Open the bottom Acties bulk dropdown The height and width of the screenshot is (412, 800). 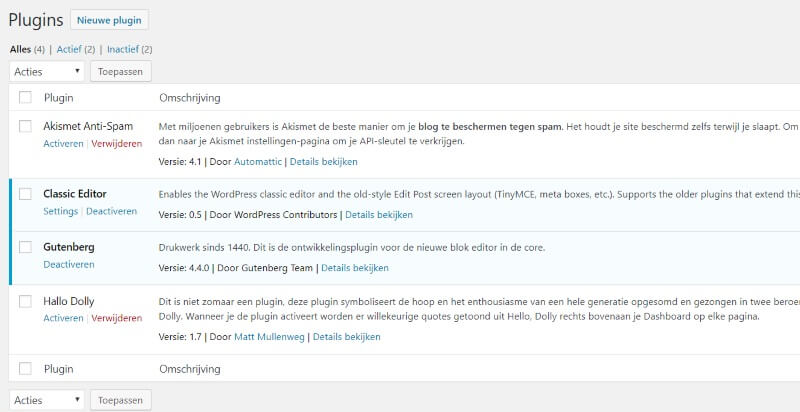[x=46, y=400]
